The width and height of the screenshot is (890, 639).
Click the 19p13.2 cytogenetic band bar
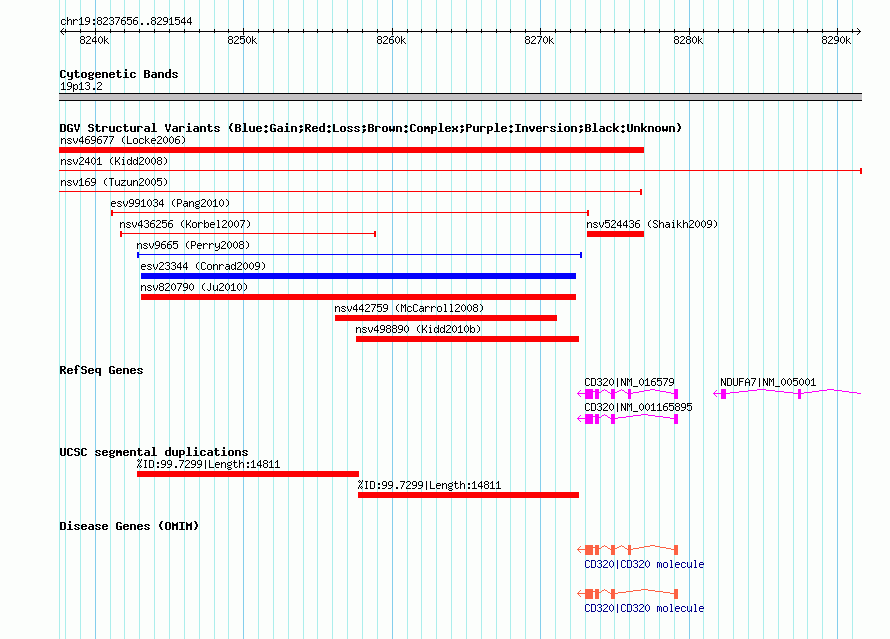click(460, 97)
